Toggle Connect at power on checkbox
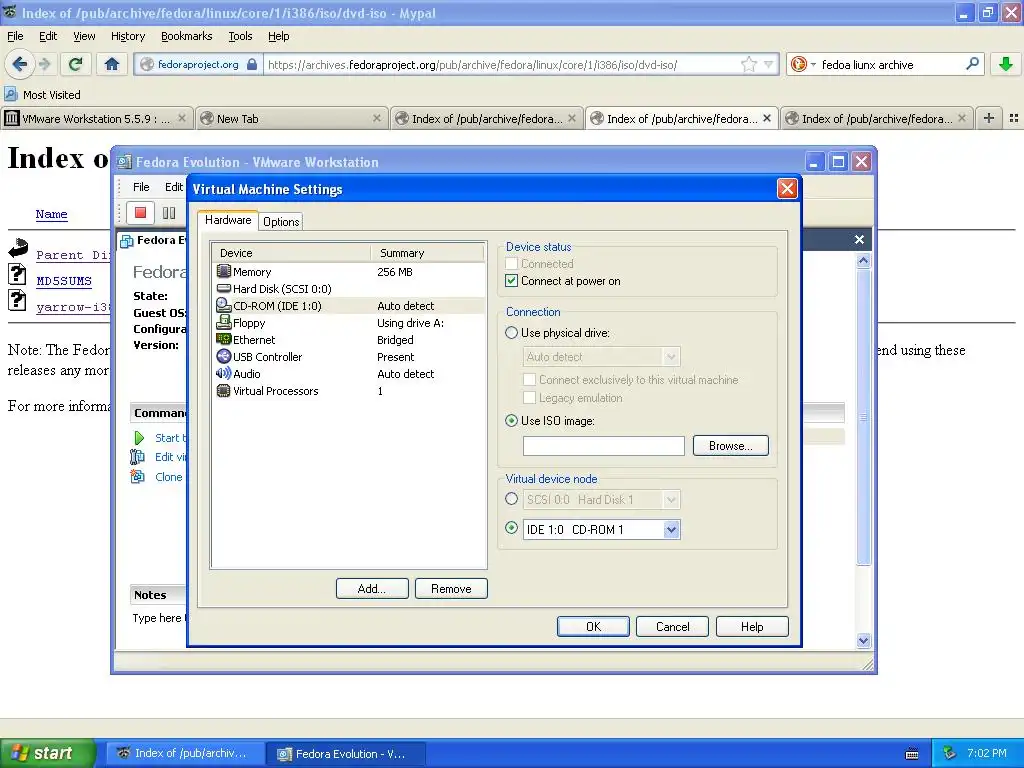This screenshot has height=768, width=1024. click(511, 281)
